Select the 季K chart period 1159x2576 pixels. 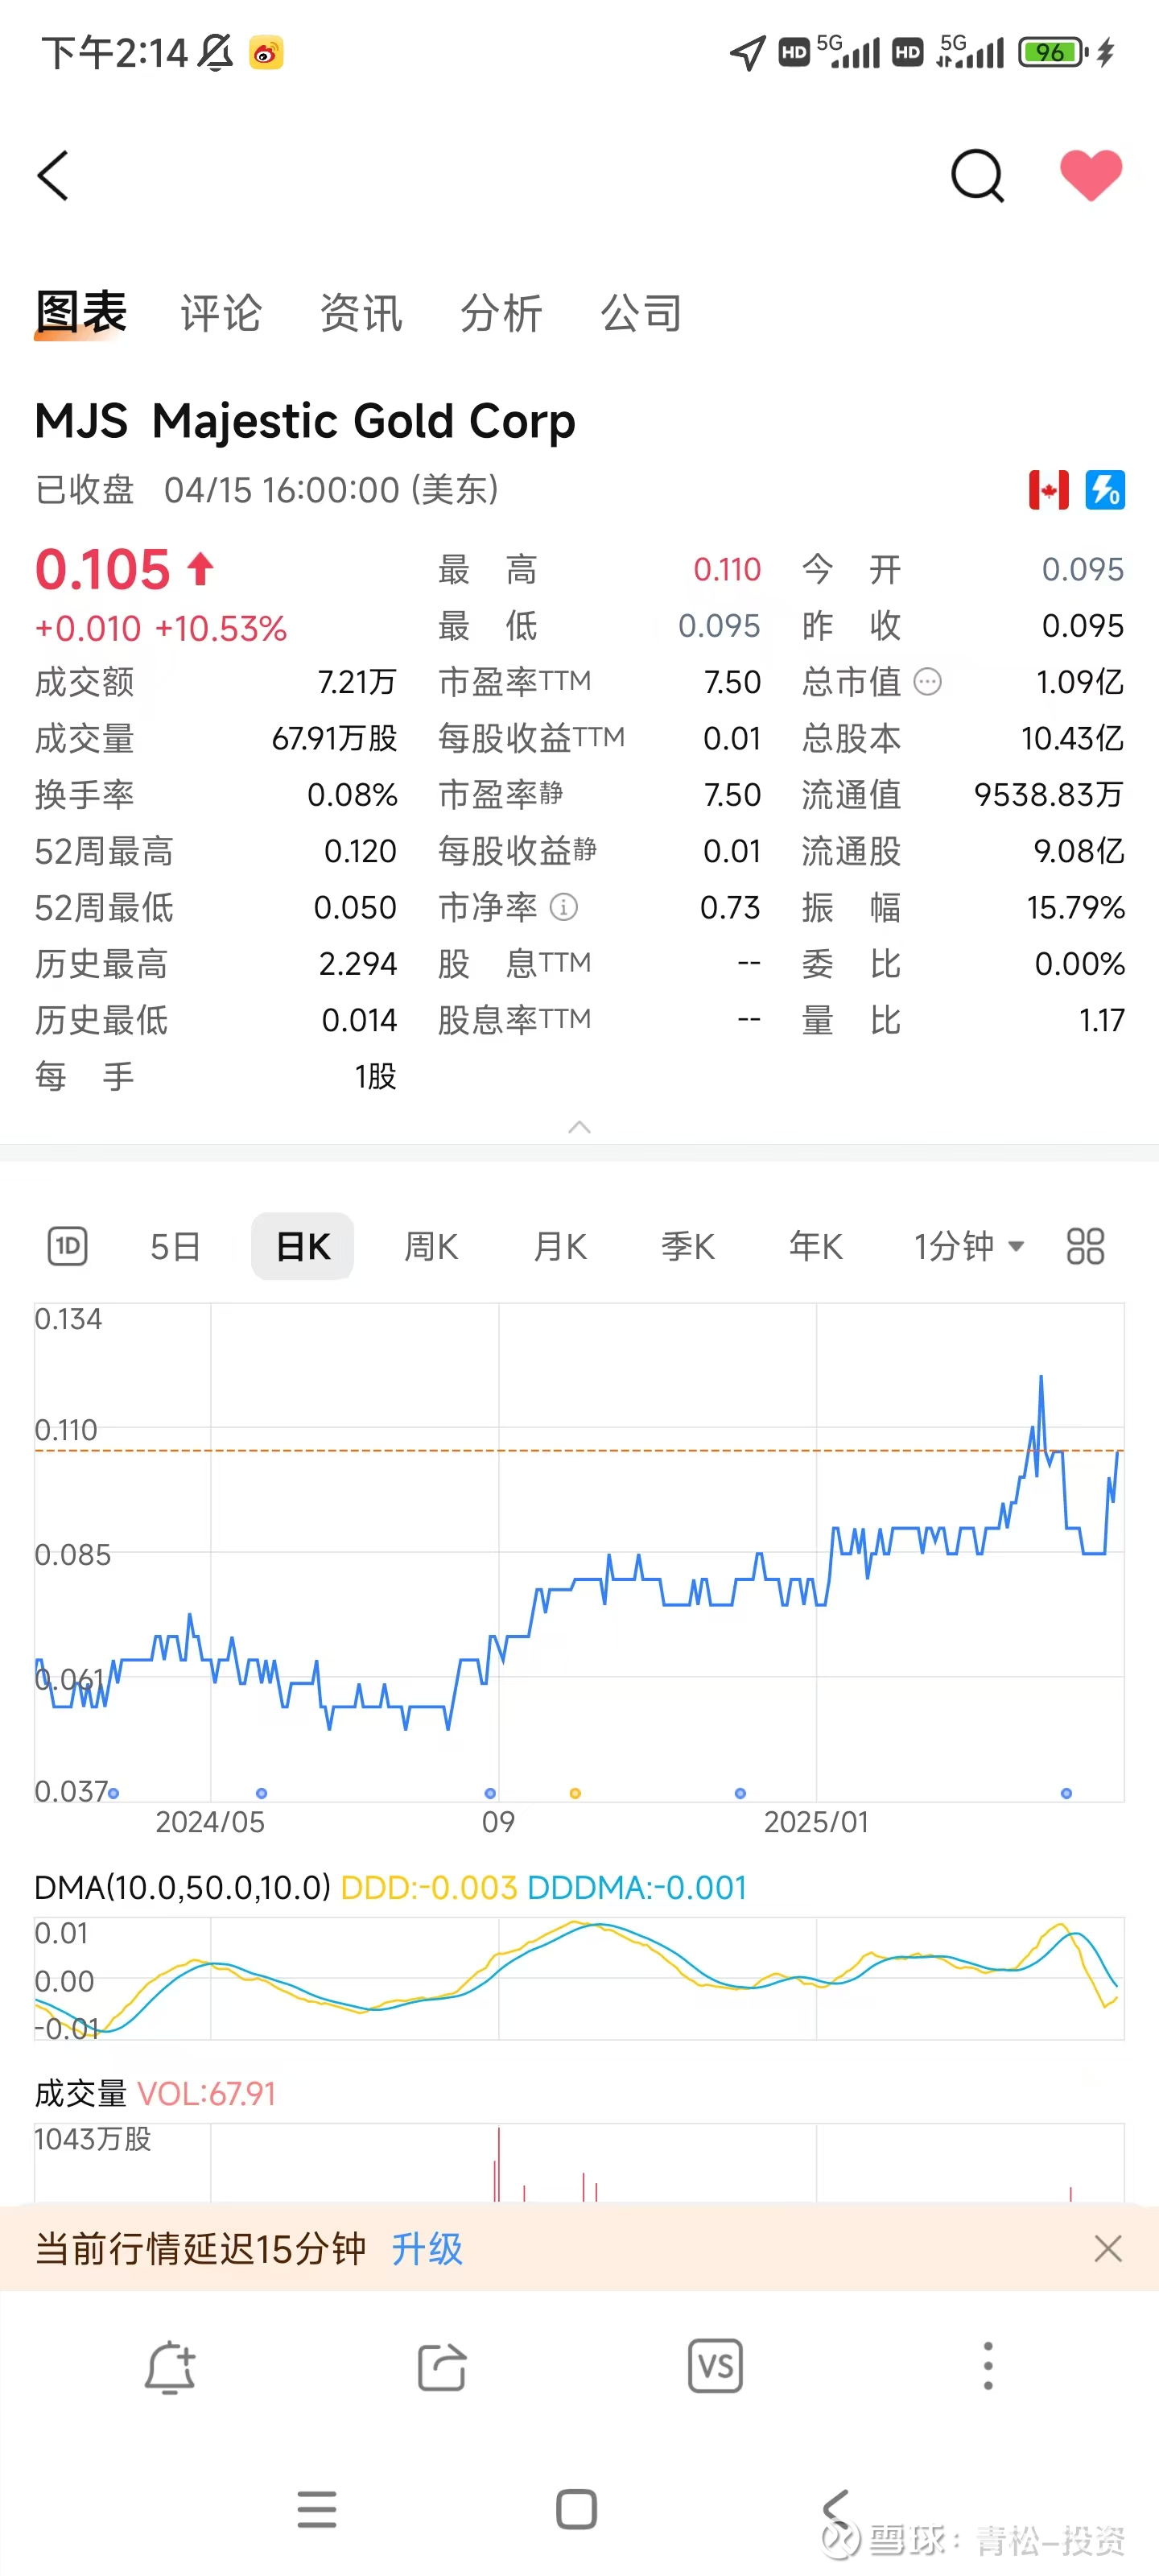point(688,1247)
